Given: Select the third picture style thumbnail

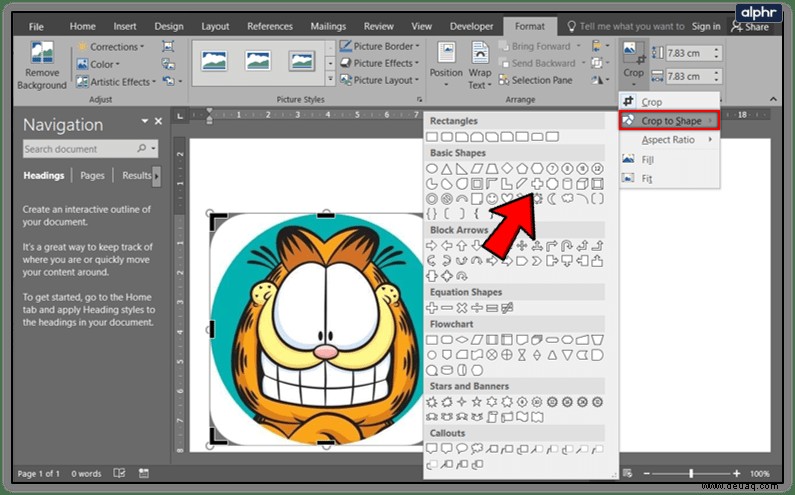Looking at the screenshot, I should [x=302, y=61].
